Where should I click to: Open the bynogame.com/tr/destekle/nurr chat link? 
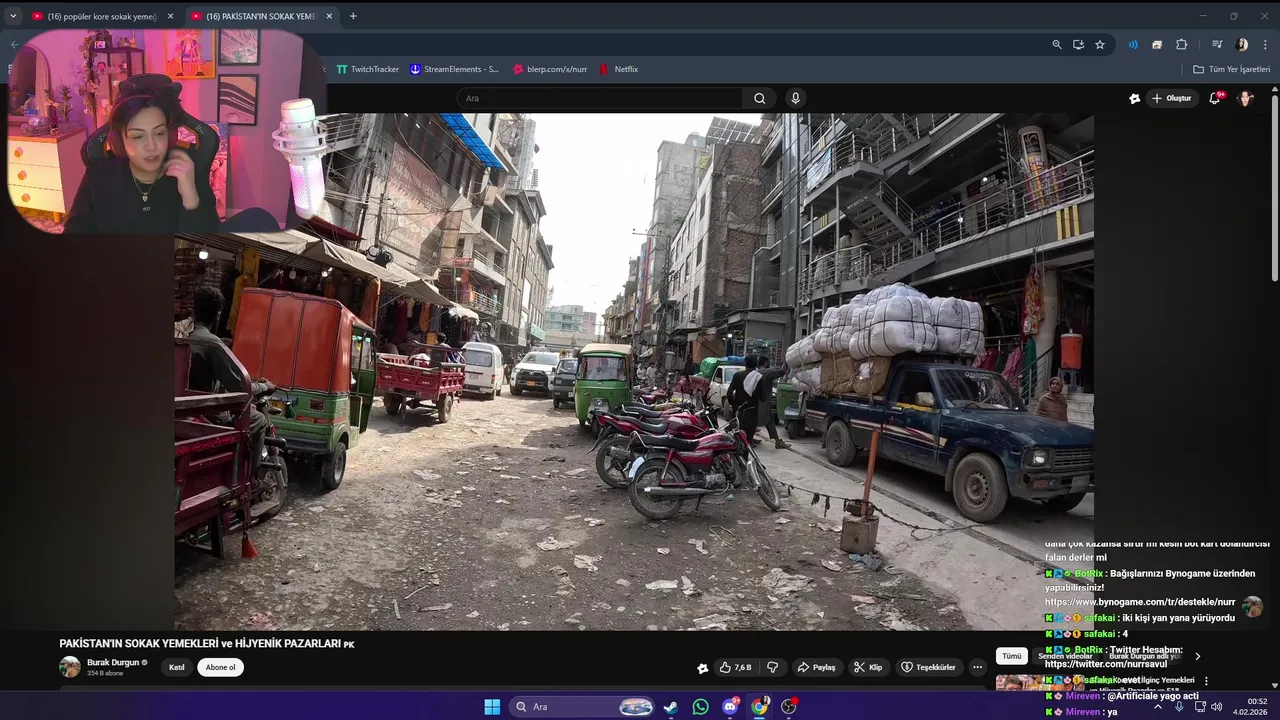1140,602
